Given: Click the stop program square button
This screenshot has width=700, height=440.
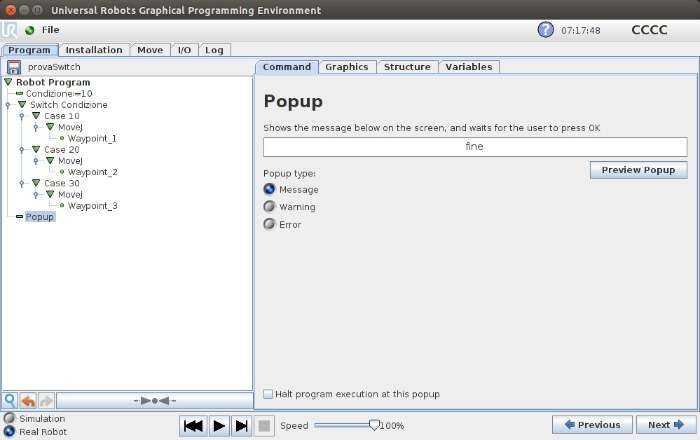Looking at the screenshot, I should click(x=264, y=426).
